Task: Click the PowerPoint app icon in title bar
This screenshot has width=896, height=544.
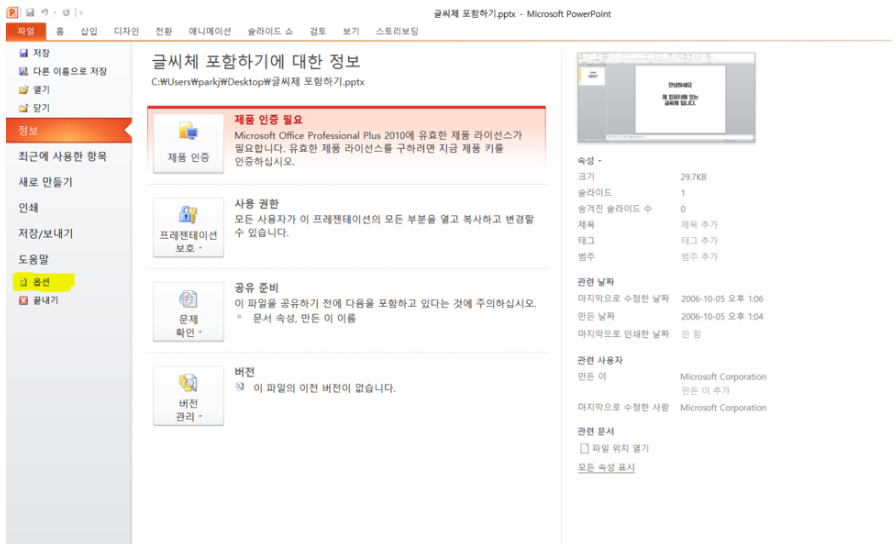Action: point(12,12)
